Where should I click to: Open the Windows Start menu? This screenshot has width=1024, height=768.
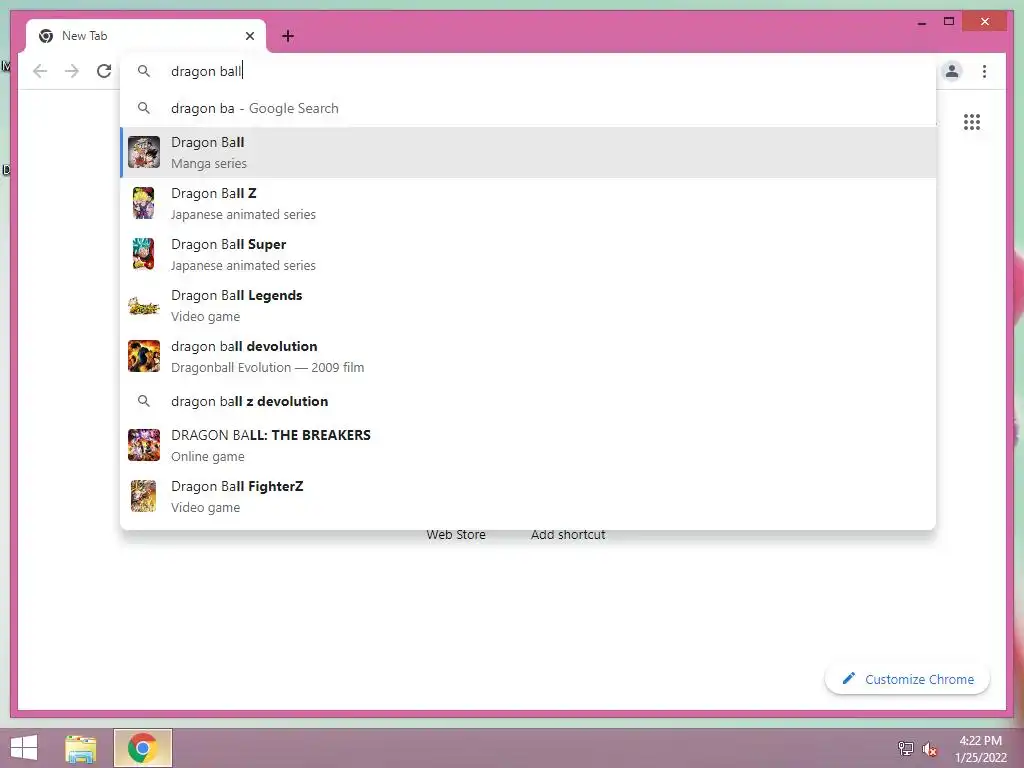(x=24, y=748)
